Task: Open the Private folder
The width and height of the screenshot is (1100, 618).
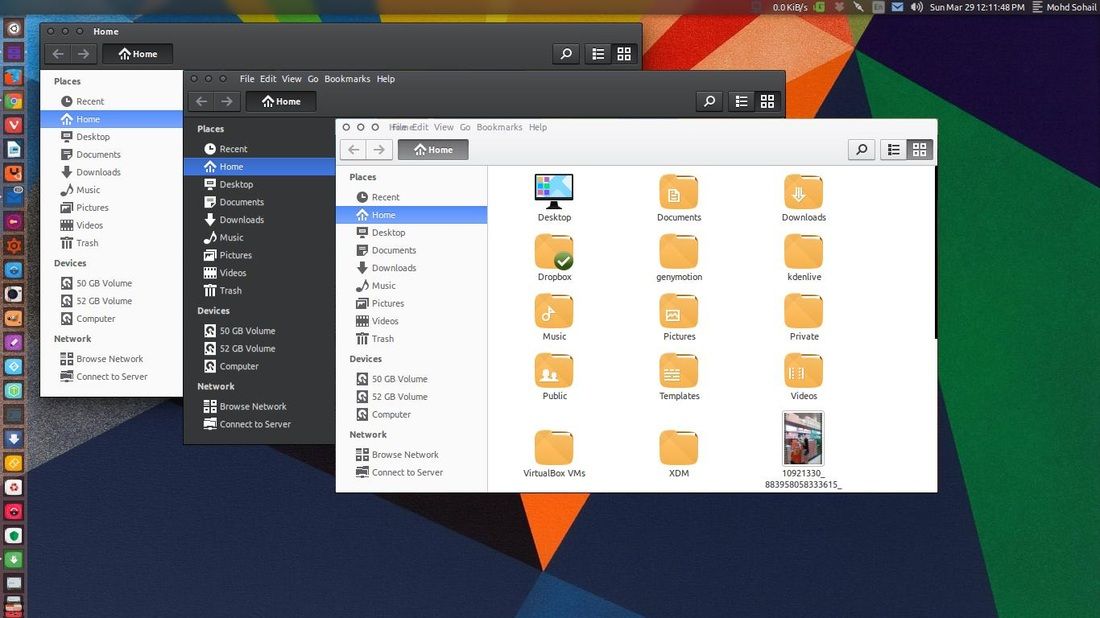Action: pyautogui.click(x=804, y=313)
